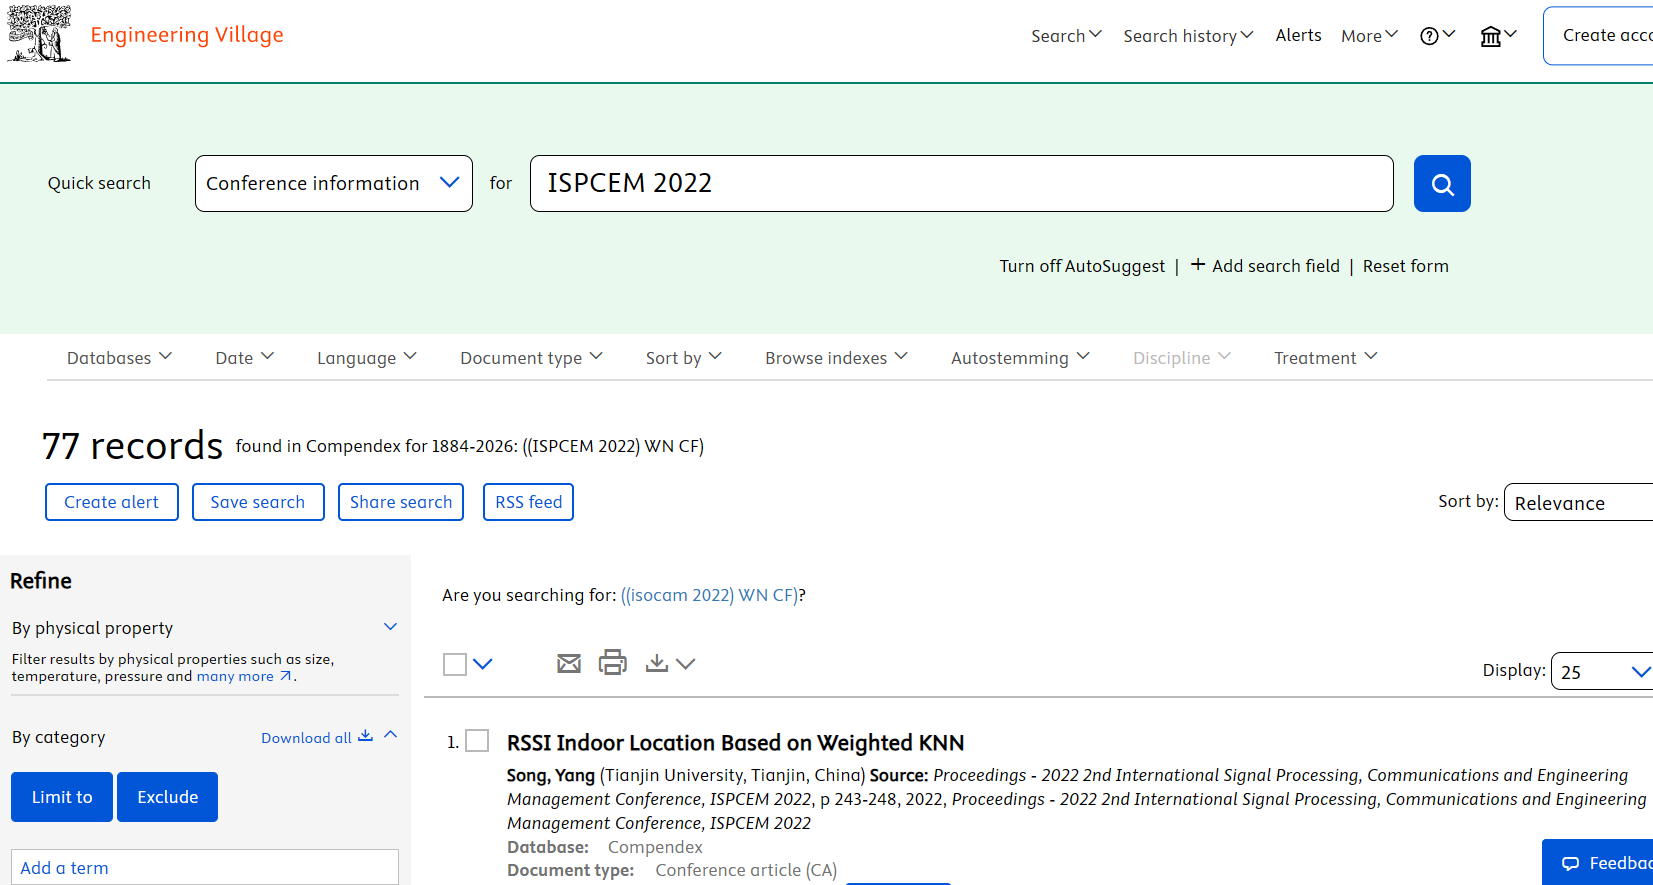
Task: Click the Engineering Village title link
Action: click(x=187, y=35)
